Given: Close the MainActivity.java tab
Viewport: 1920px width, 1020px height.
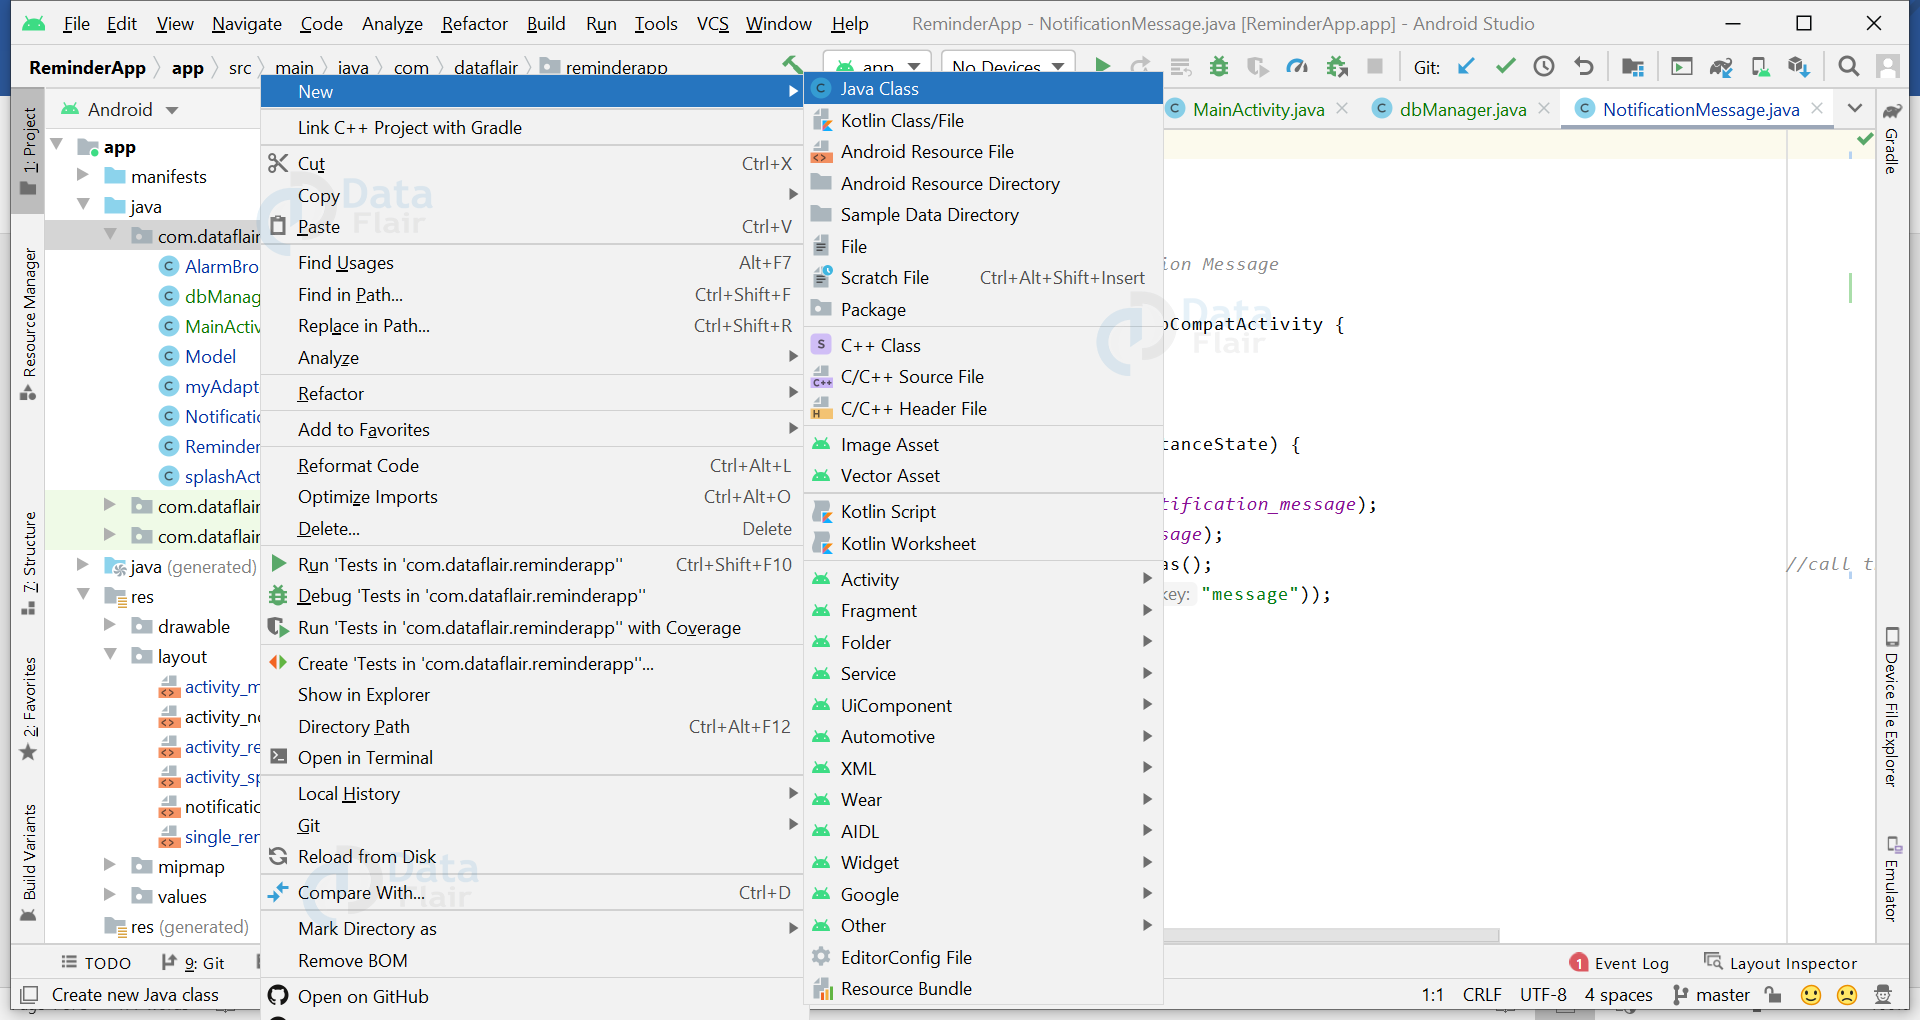Looking at the screenshot, I should (x=1342, y=108).
